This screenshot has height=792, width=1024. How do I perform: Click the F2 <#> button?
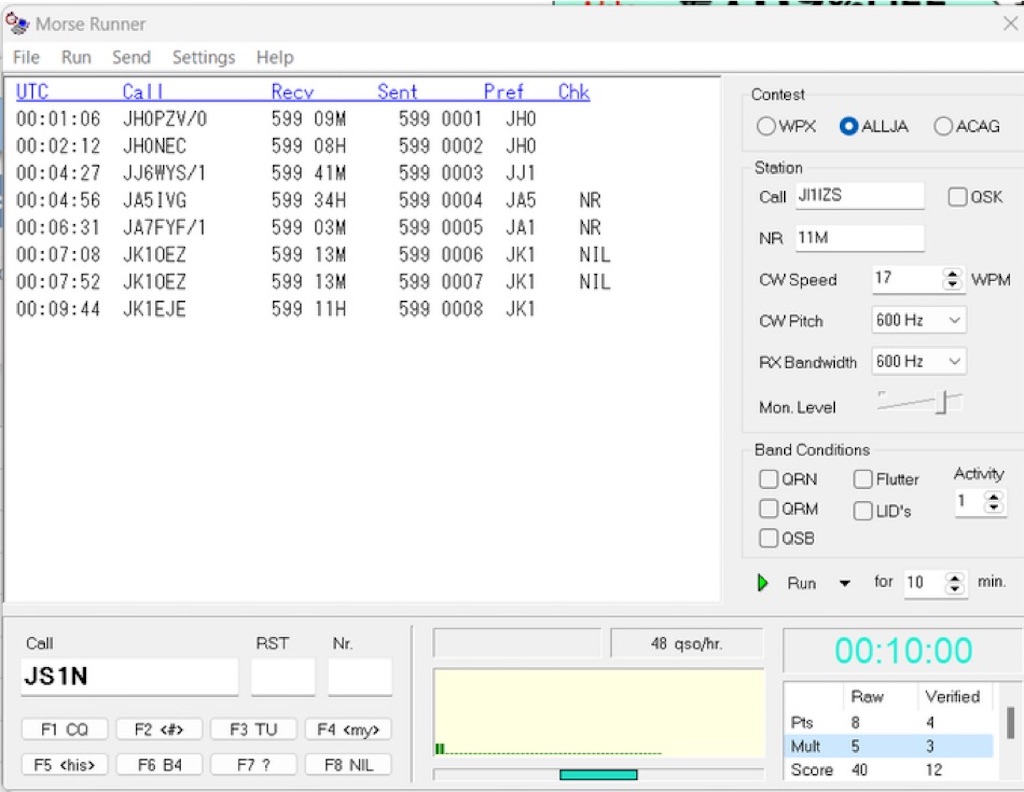coord(159,729)
